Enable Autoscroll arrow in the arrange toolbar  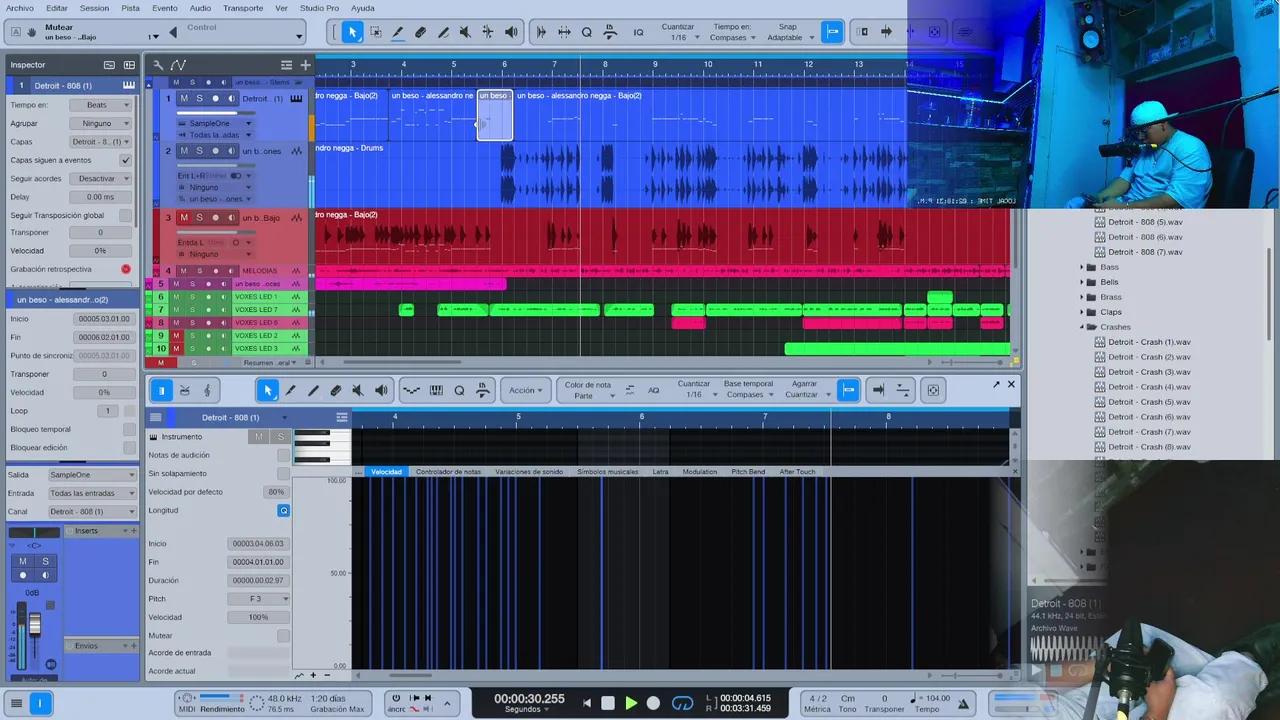click(x=886, y=32)
